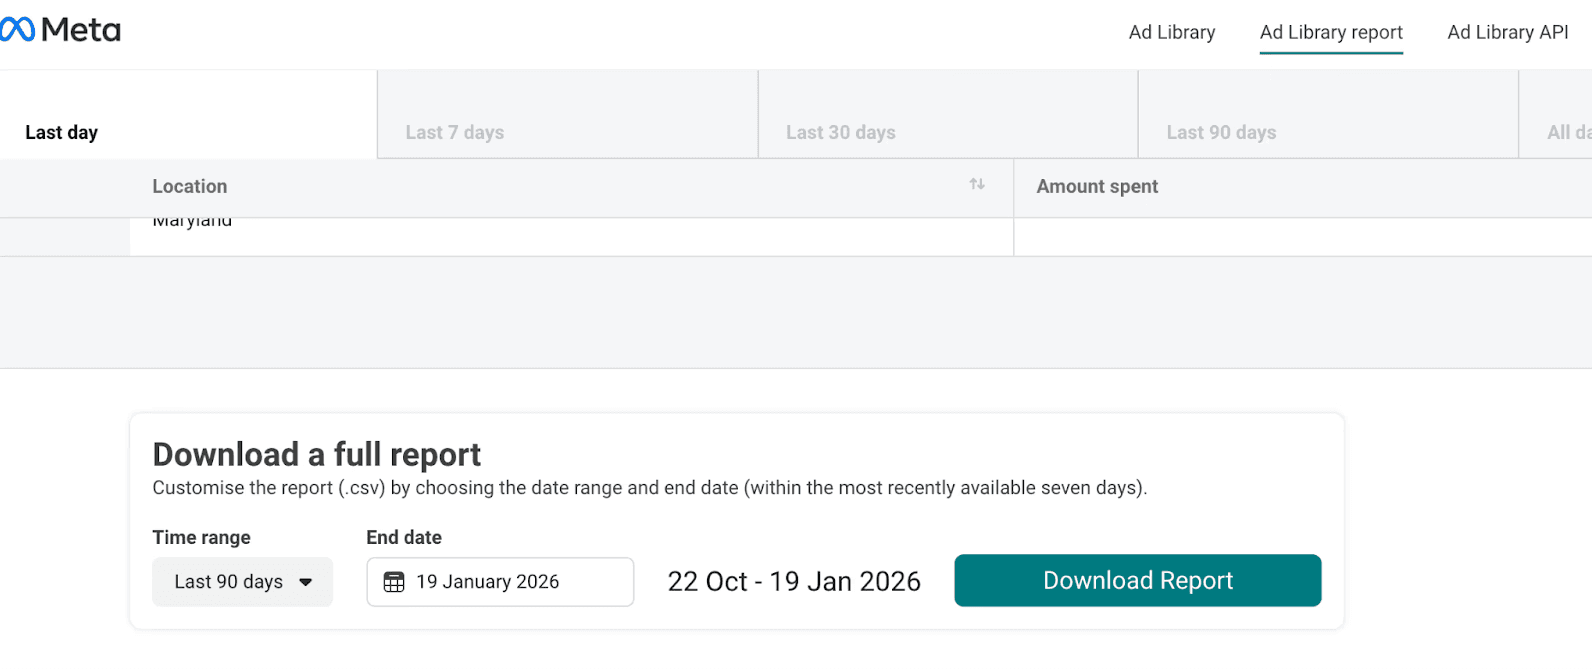
Task: Switch to the Last 7 days tab
Action: [568, 115]
